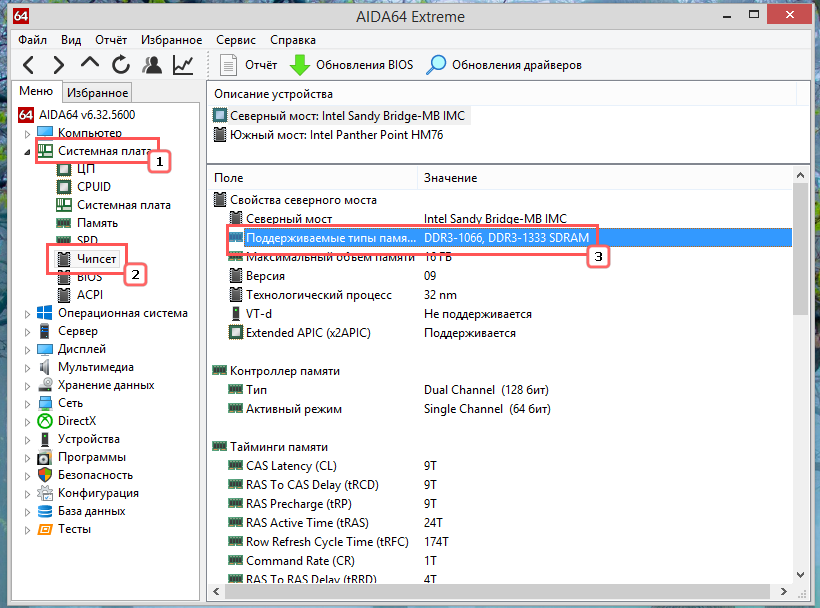Click the vertical scrollbar down arrow
Viewport: 820px width, 608px height.
click(800, 575)
